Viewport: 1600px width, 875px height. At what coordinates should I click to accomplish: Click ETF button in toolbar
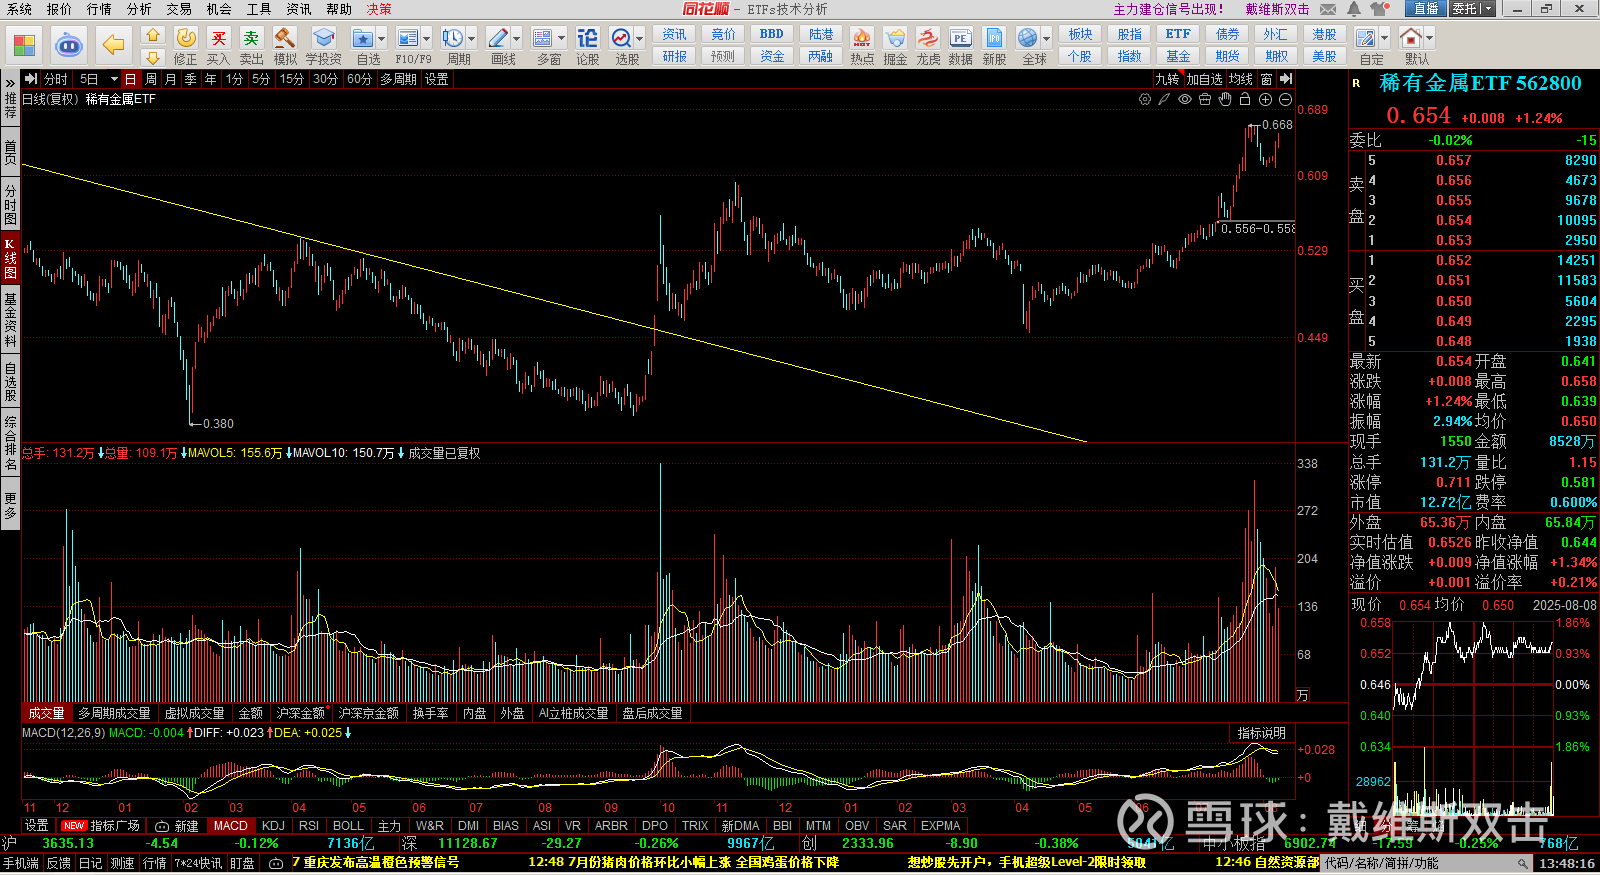point(1178,34)
